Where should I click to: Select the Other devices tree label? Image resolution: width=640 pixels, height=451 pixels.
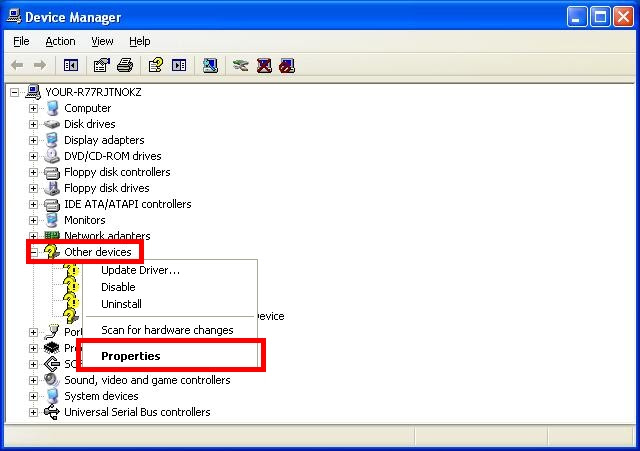(x=98, y=252)
